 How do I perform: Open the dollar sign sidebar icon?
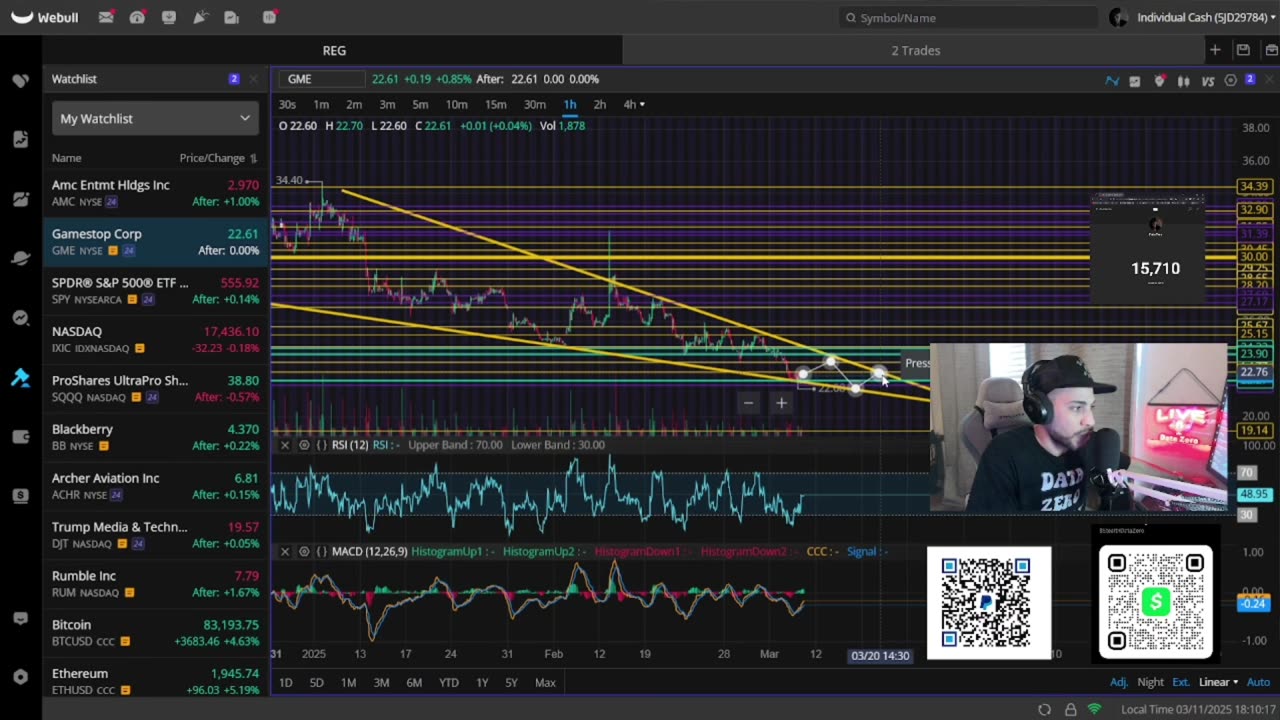[20, 496]
